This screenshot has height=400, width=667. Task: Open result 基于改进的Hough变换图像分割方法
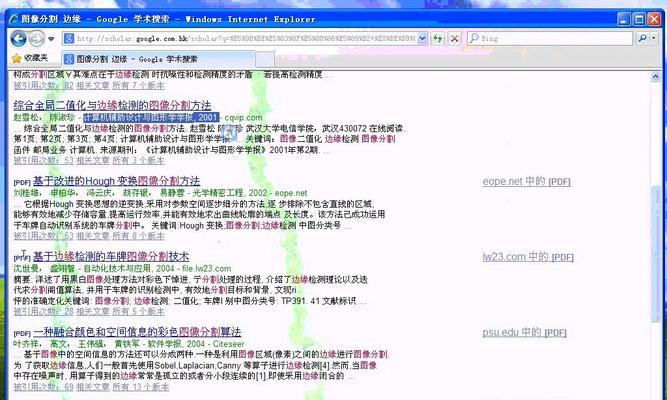coord(117,181)
